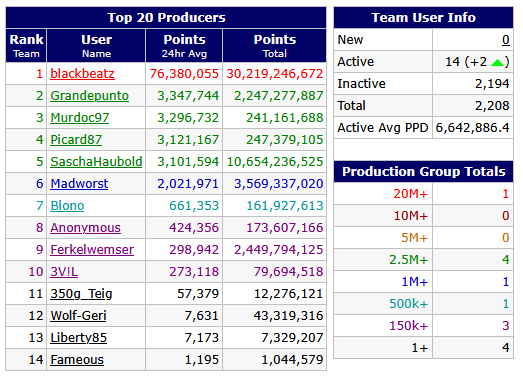The image size is (523, 379).
Task: Click the Rank Team column header
Action: pyautogui.click(x=26, y=45)
